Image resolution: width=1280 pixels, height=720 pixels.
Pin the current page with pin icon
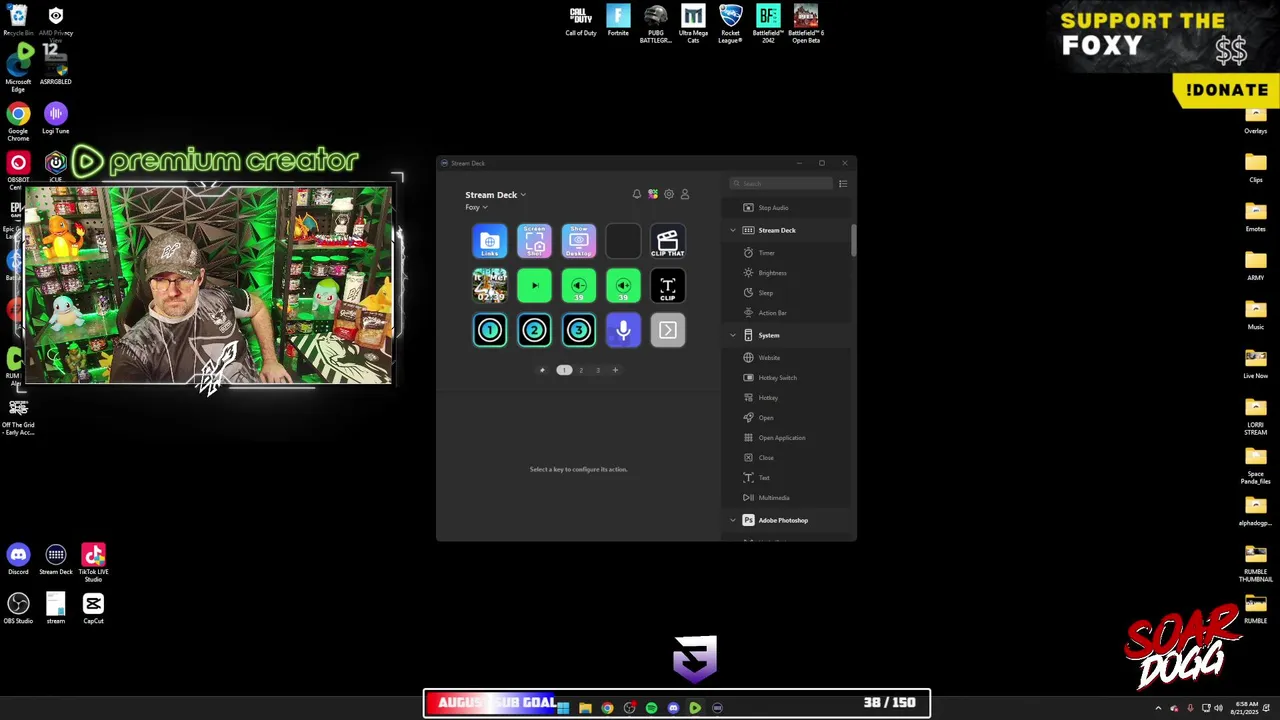tap(542, 370)
